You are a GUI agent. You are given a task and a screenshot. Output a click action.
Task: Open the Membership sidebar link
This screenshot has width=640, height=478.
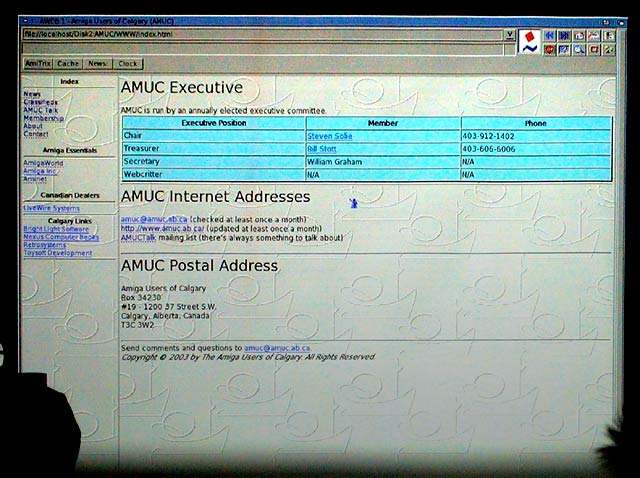click(x=44, y=118)
